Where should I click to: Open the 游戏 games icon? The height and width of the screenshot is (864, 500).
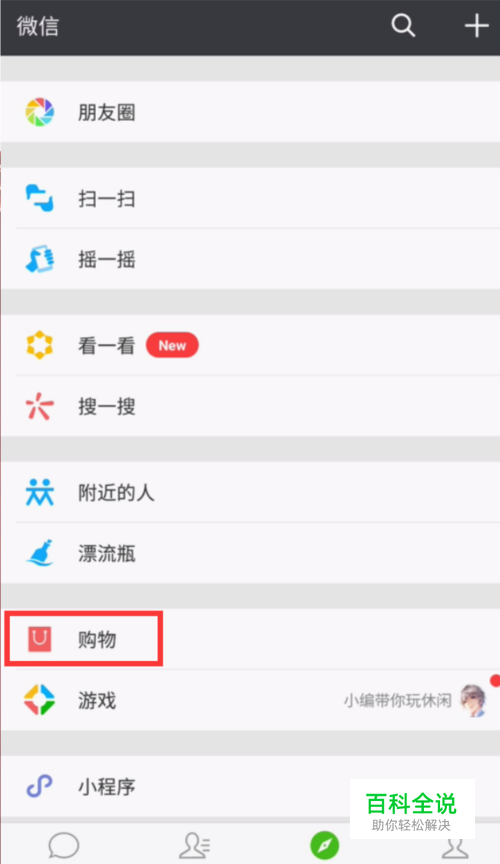[x=40, y=700]
